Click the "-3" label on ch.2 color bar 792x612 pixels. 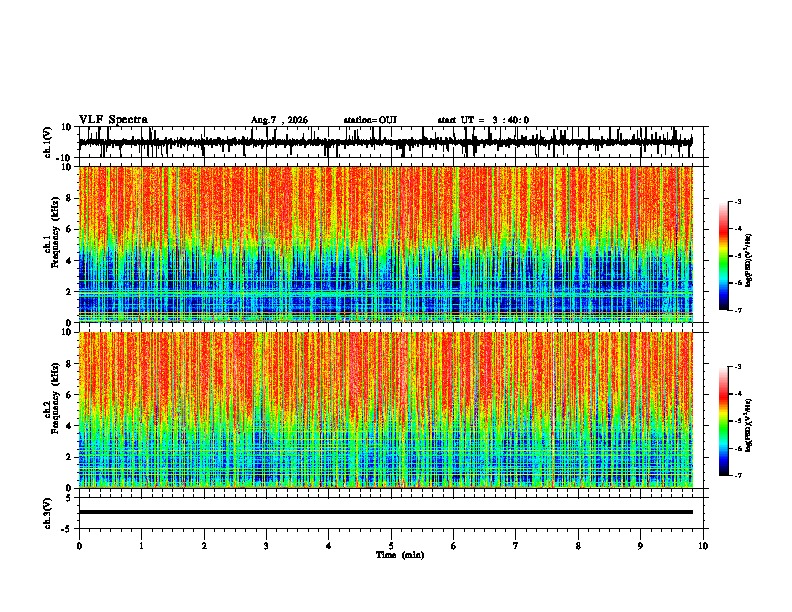pyautogui.click(x=738, y=367)
